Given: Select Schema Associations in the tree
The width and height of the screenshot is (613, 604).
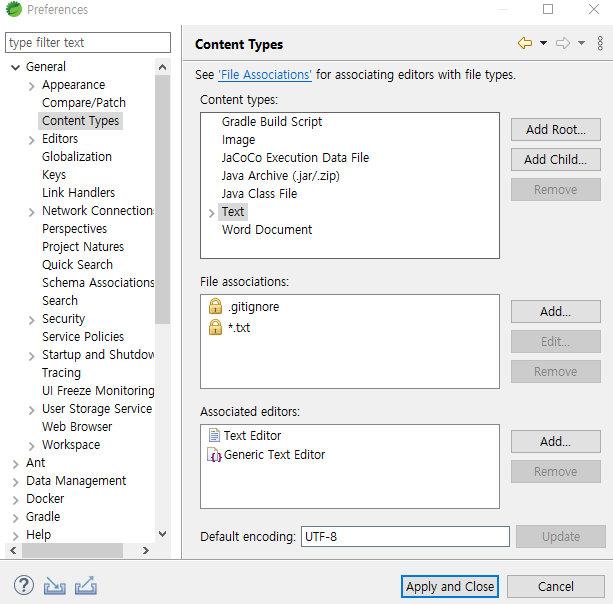Looking at the screenshot, I should (98, 282).
